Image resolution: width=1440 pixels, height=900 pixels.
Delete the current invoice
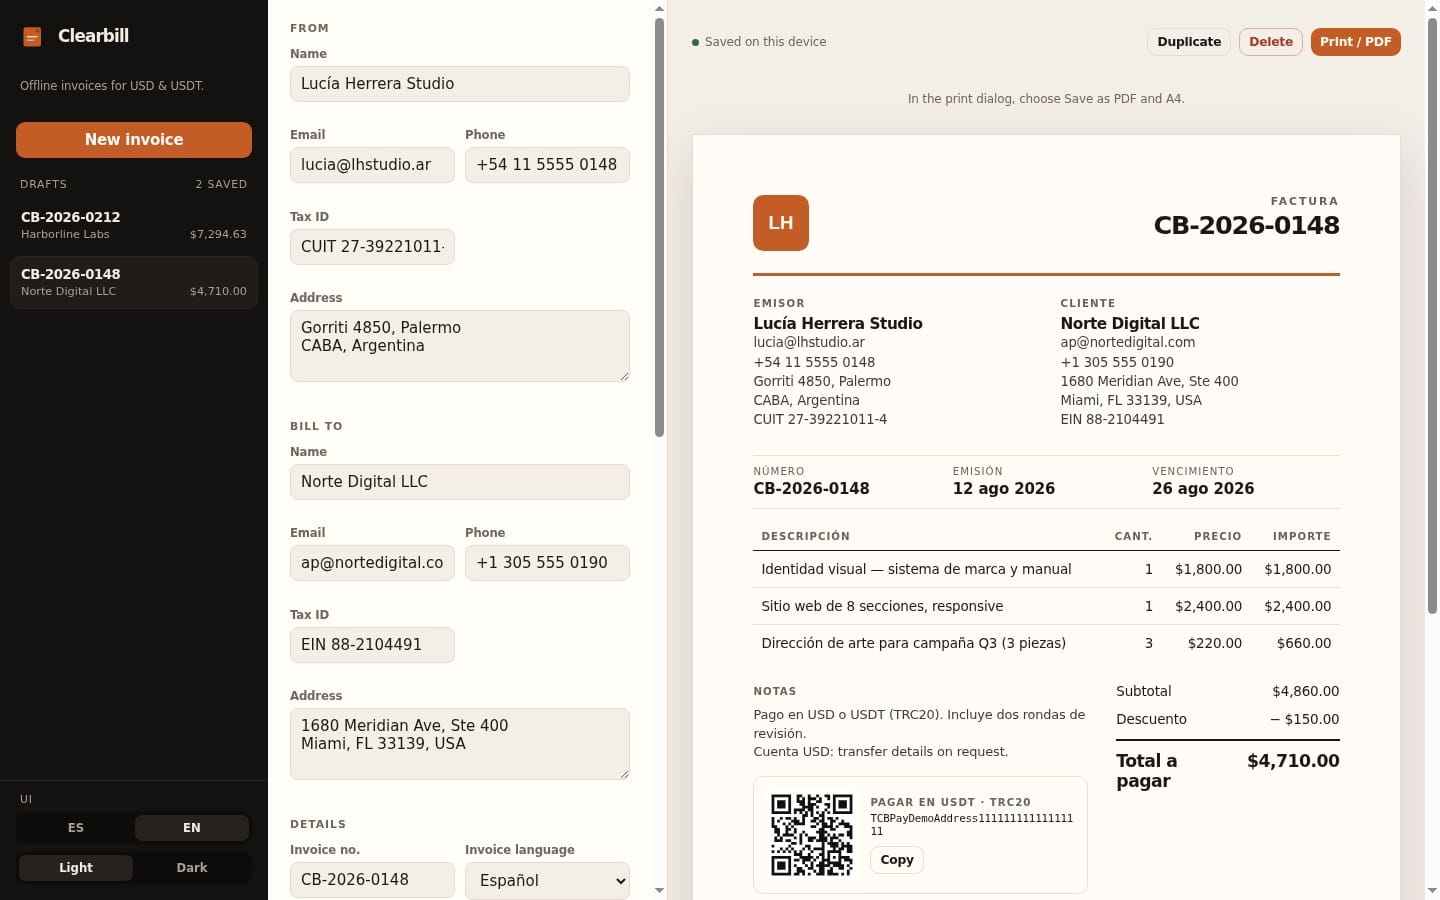tap(1271, 42)
